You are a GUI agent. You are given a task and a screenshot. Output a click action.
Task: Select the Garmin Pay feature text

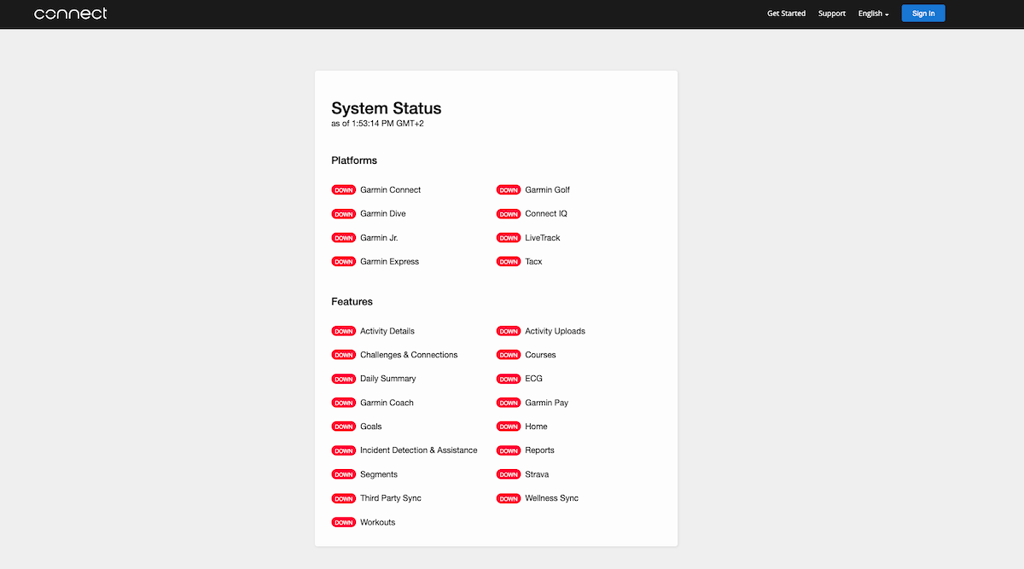tap(547, 402)
